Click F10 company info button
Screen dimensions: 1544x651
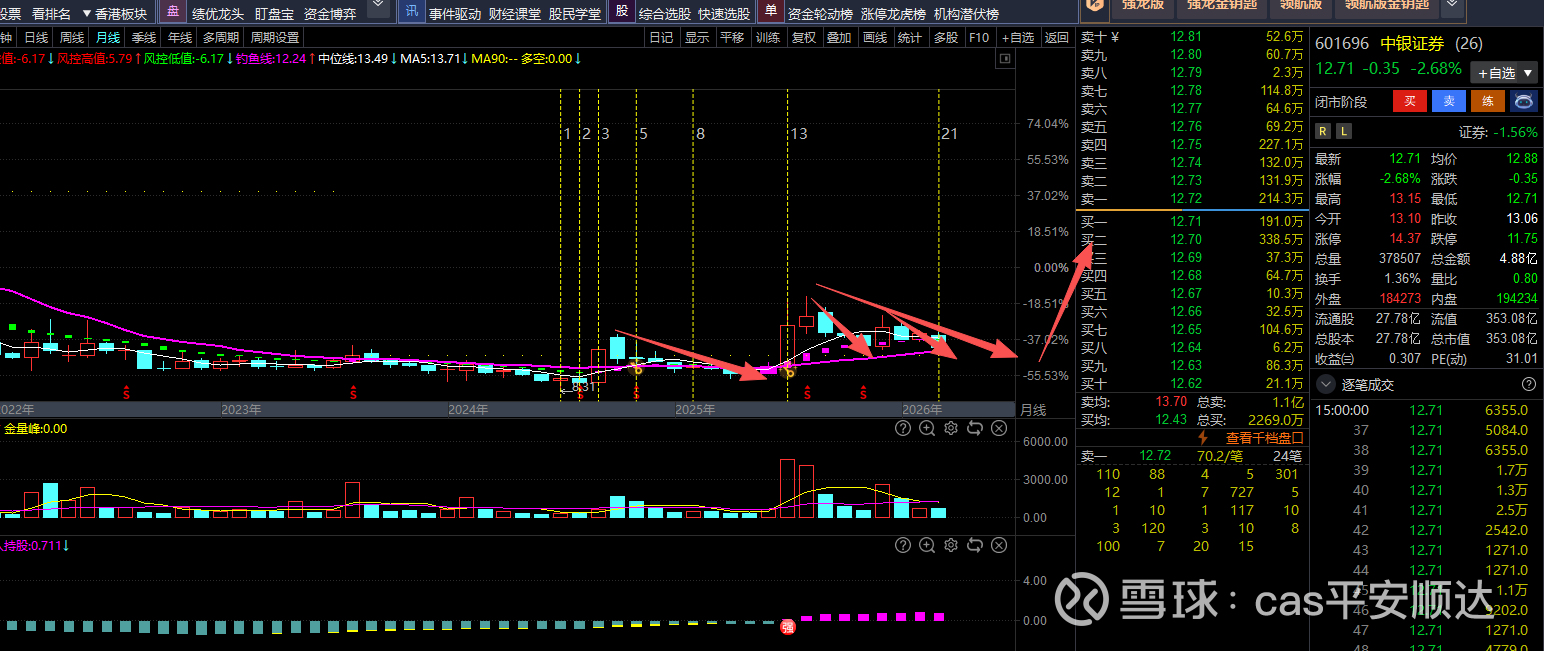[979, 38]
